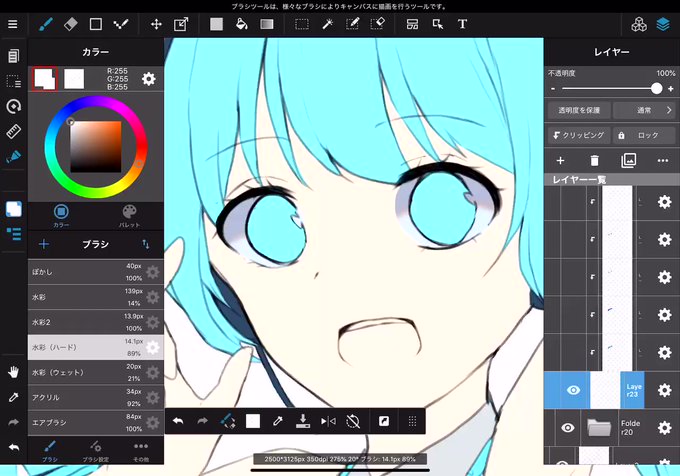Select the ぼかし brush

[96, 272]
